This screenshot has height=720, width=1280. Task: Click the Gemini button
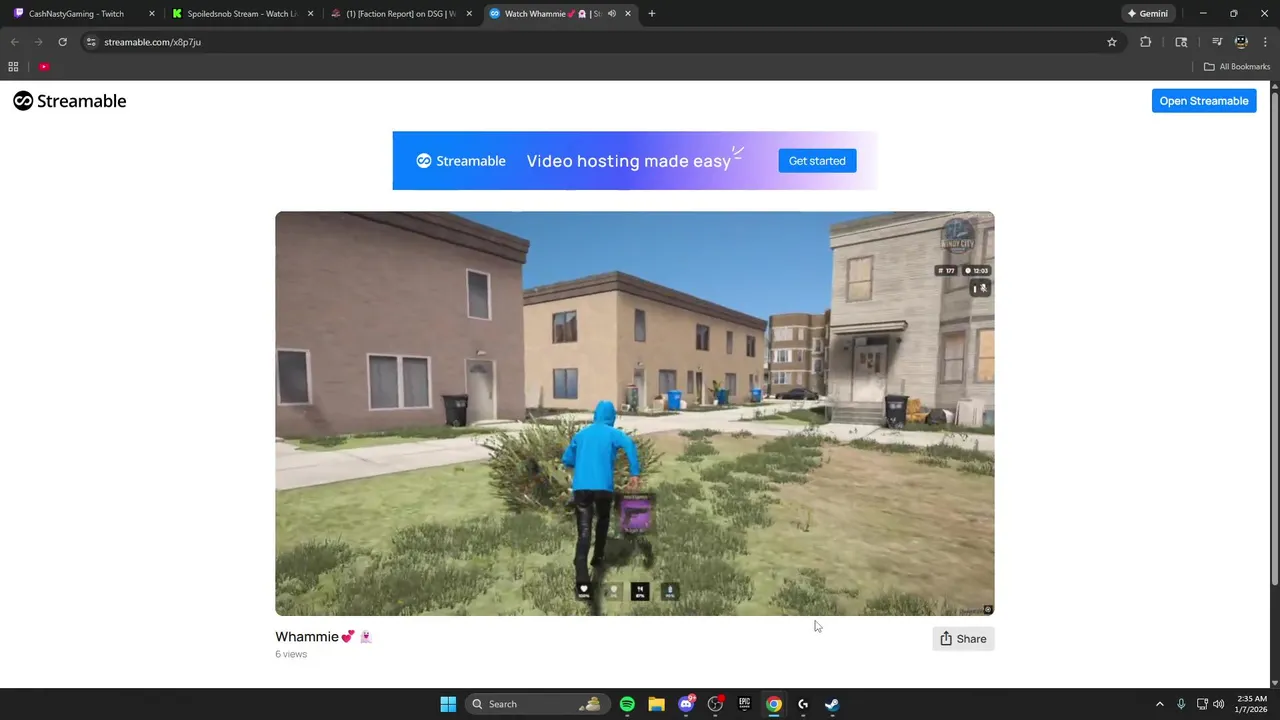pos(1147,14)
